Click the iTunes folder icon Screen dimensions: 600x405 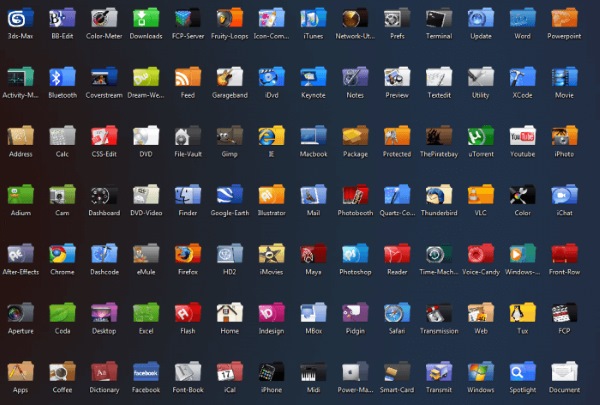313,18
